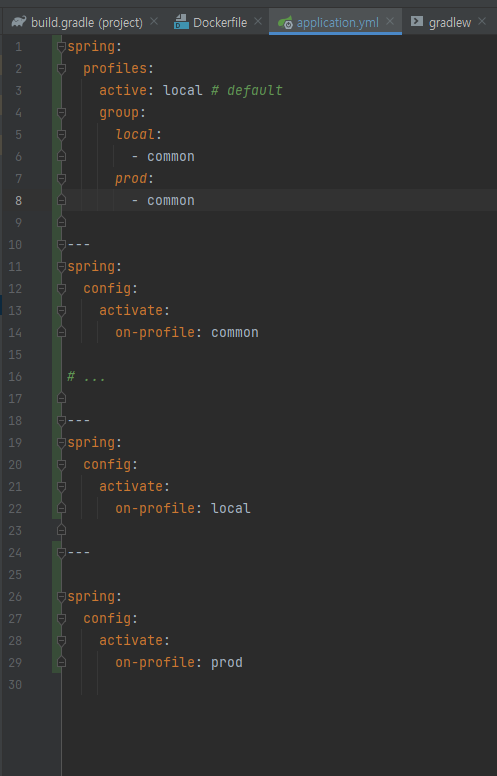Screen dimensions: 497x776
Task: Place cursor on 'on-profile: common' value
Action: 235,333
